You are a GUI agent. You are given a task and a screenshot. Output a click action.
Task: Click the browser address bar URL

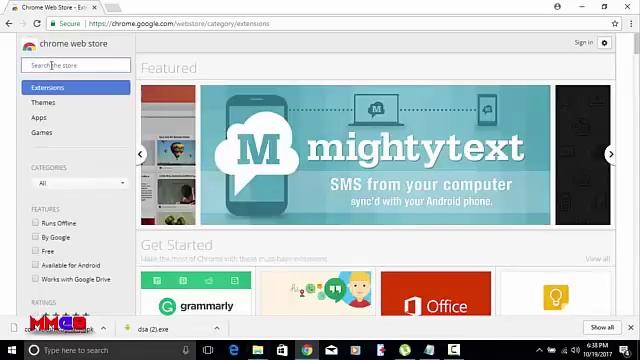point(179,24)
